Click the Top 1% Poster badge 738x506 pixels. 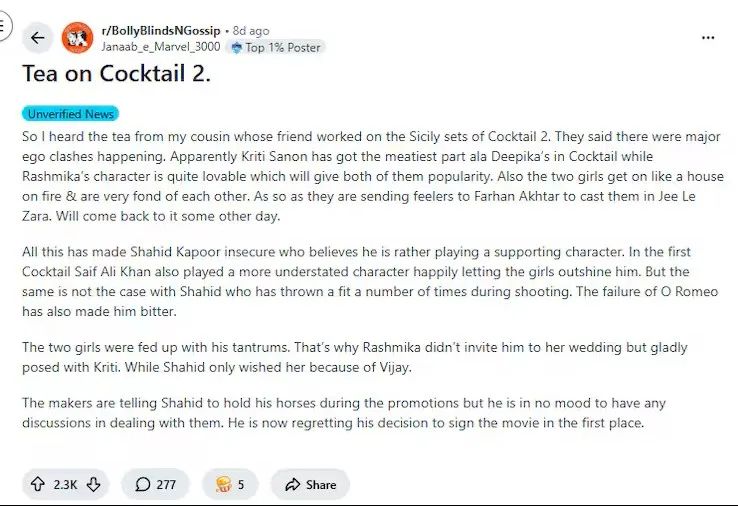[275, 47]
